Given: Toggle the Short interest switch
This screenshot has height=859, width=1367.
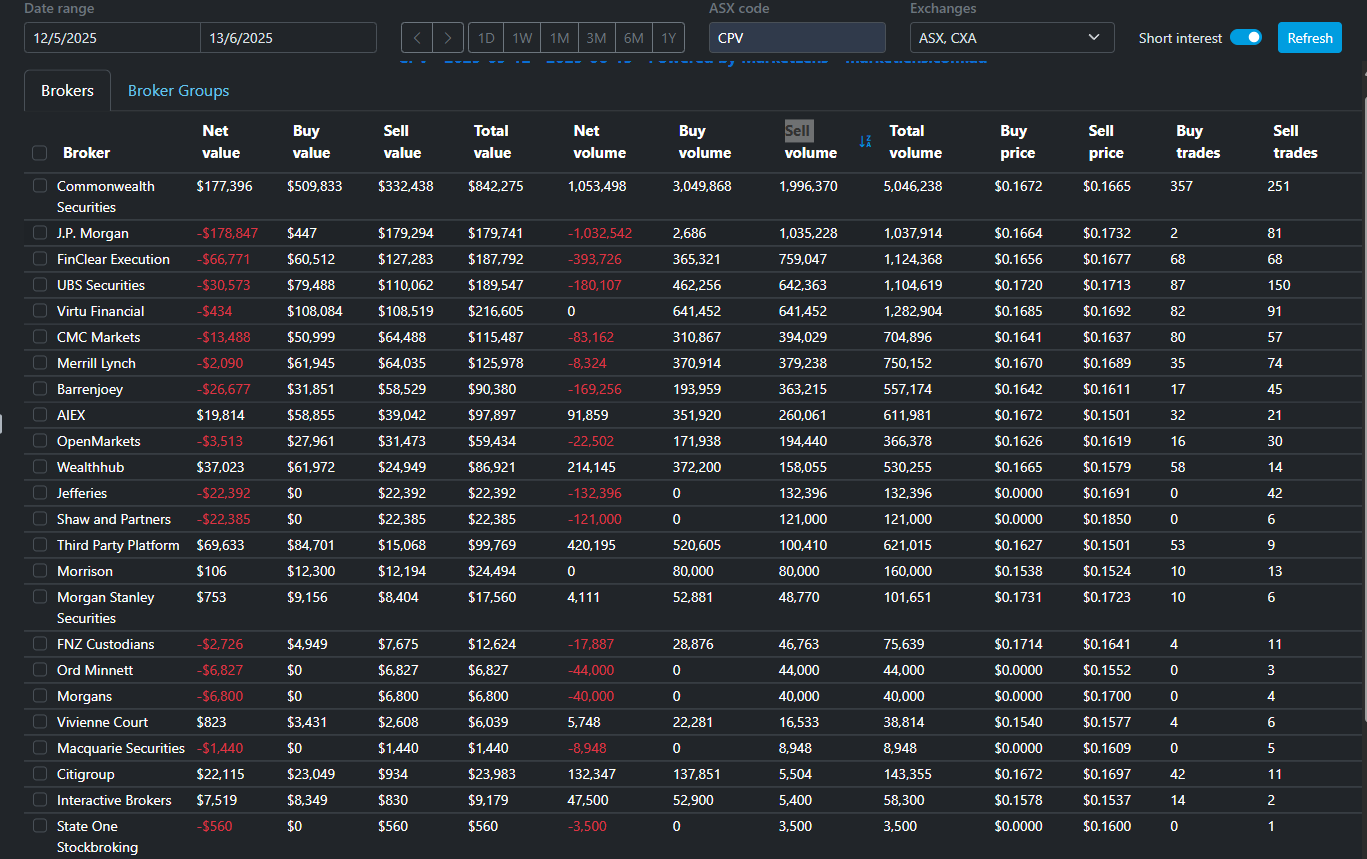Looking at the screenshot, I should (1245, 38).
